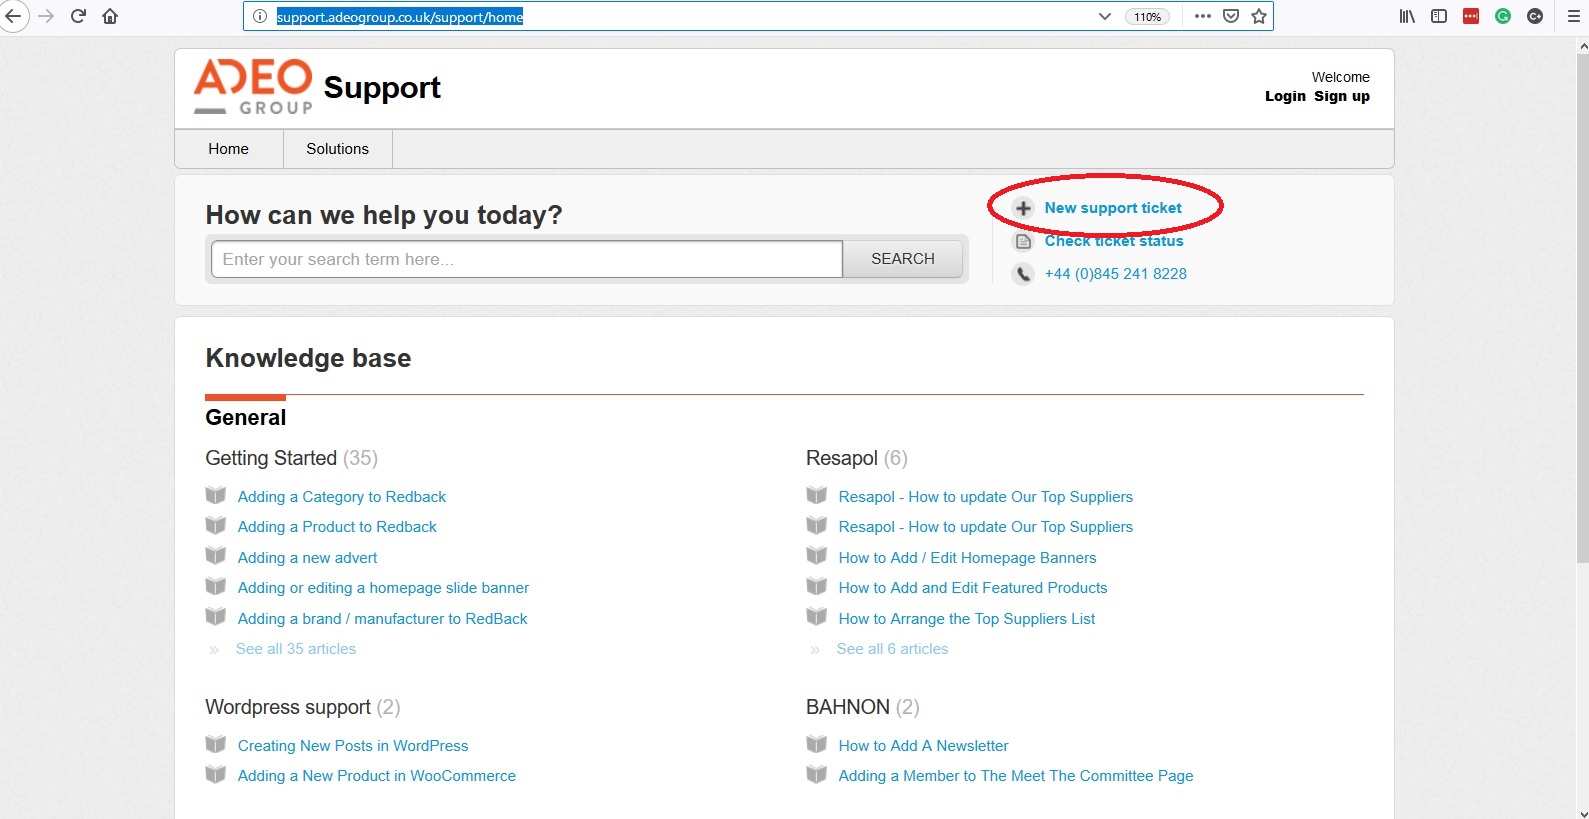This screenshot has height=819, width=1589.
Task: Click the book icon beside Adding a new advert
Action: pyautogui.click(x=215, y=556)
